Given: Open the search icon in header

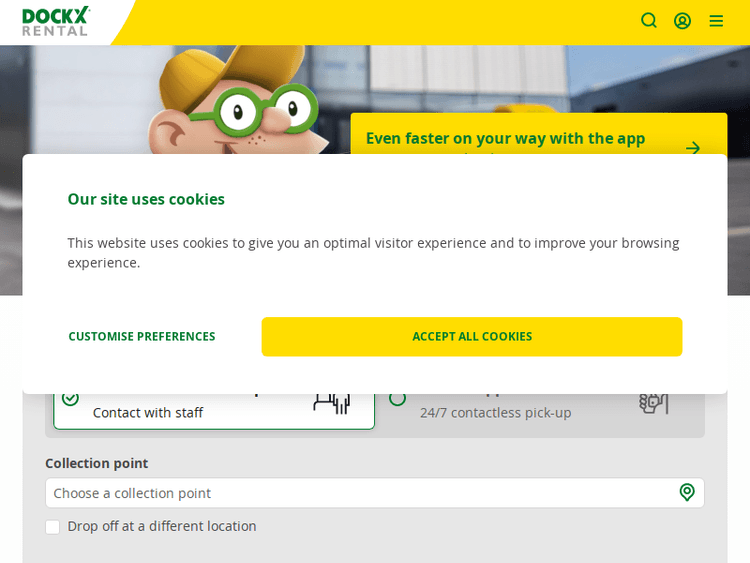Looking at the screenshot, I should coord(649,20).
